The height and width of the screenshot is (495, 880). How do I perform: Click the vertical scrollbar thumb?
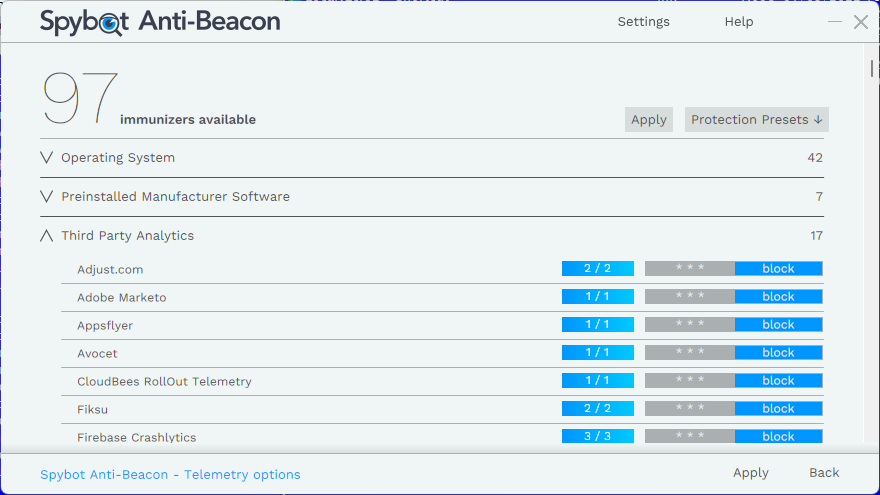coord(872,68)
